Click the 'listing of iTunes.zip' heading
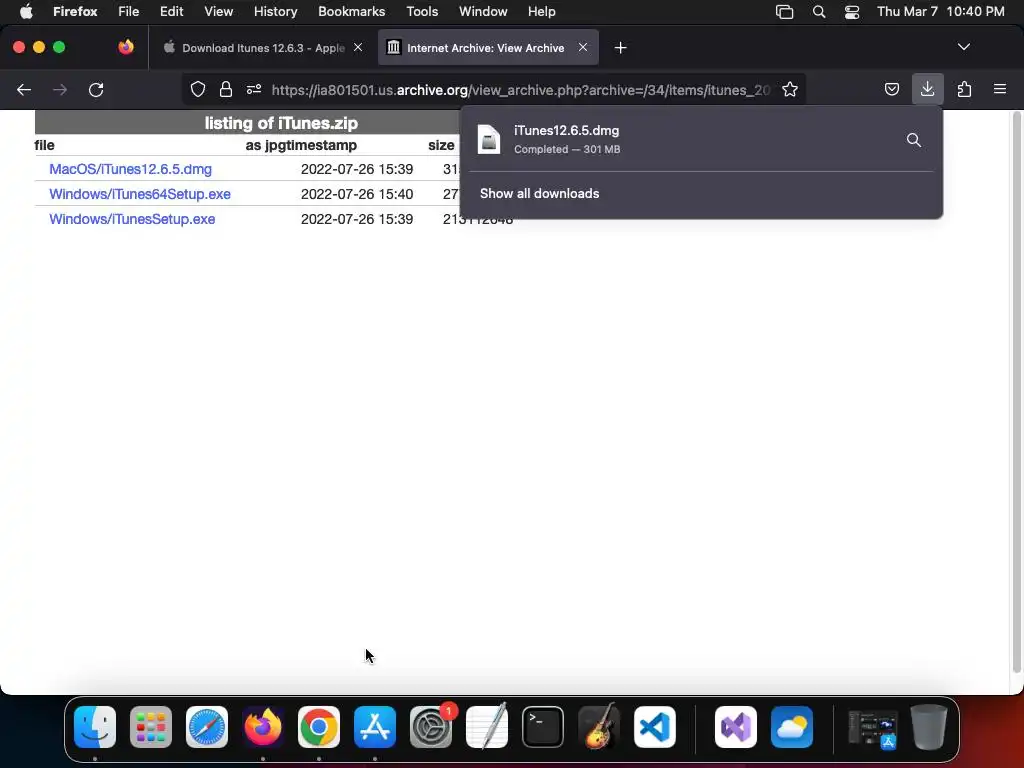 point(281,123)
